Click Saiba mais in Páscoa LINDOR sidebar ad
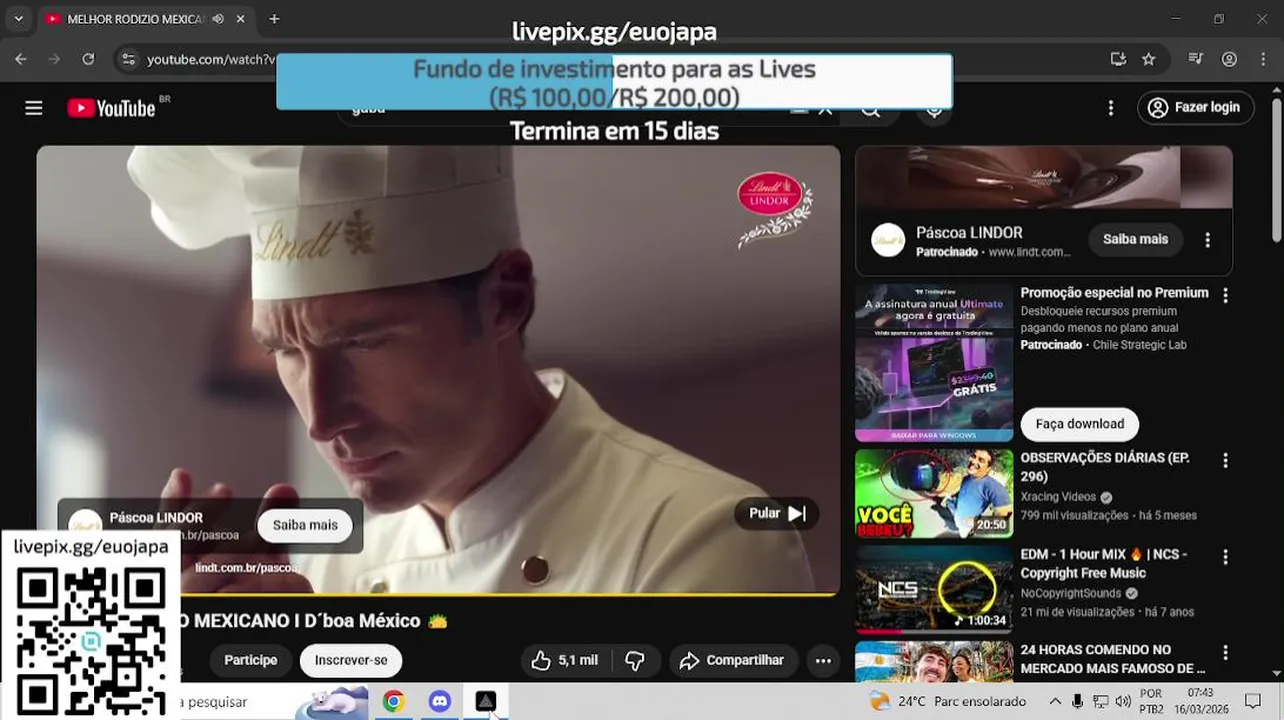Viewport: 1284px width, 720px height. coord(1135,240)
